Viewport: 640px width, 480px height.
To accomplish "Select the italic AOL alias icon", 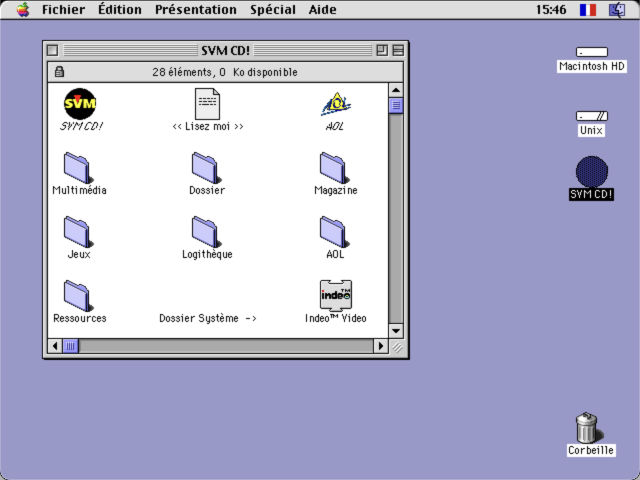I will [336, 104].
